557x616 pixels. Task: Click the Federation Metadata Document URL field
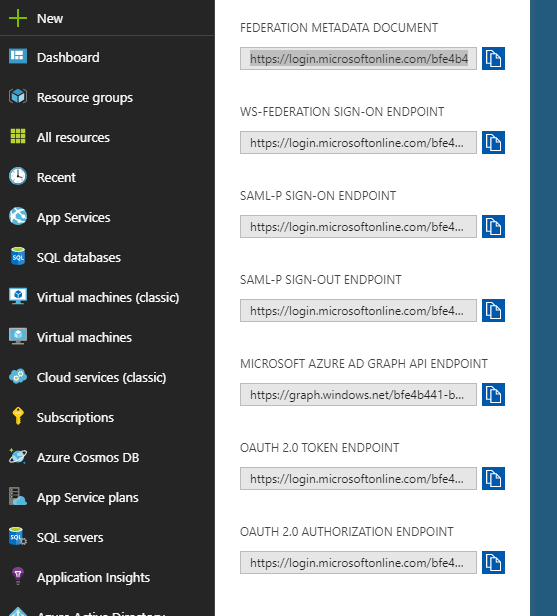point(358,59)
